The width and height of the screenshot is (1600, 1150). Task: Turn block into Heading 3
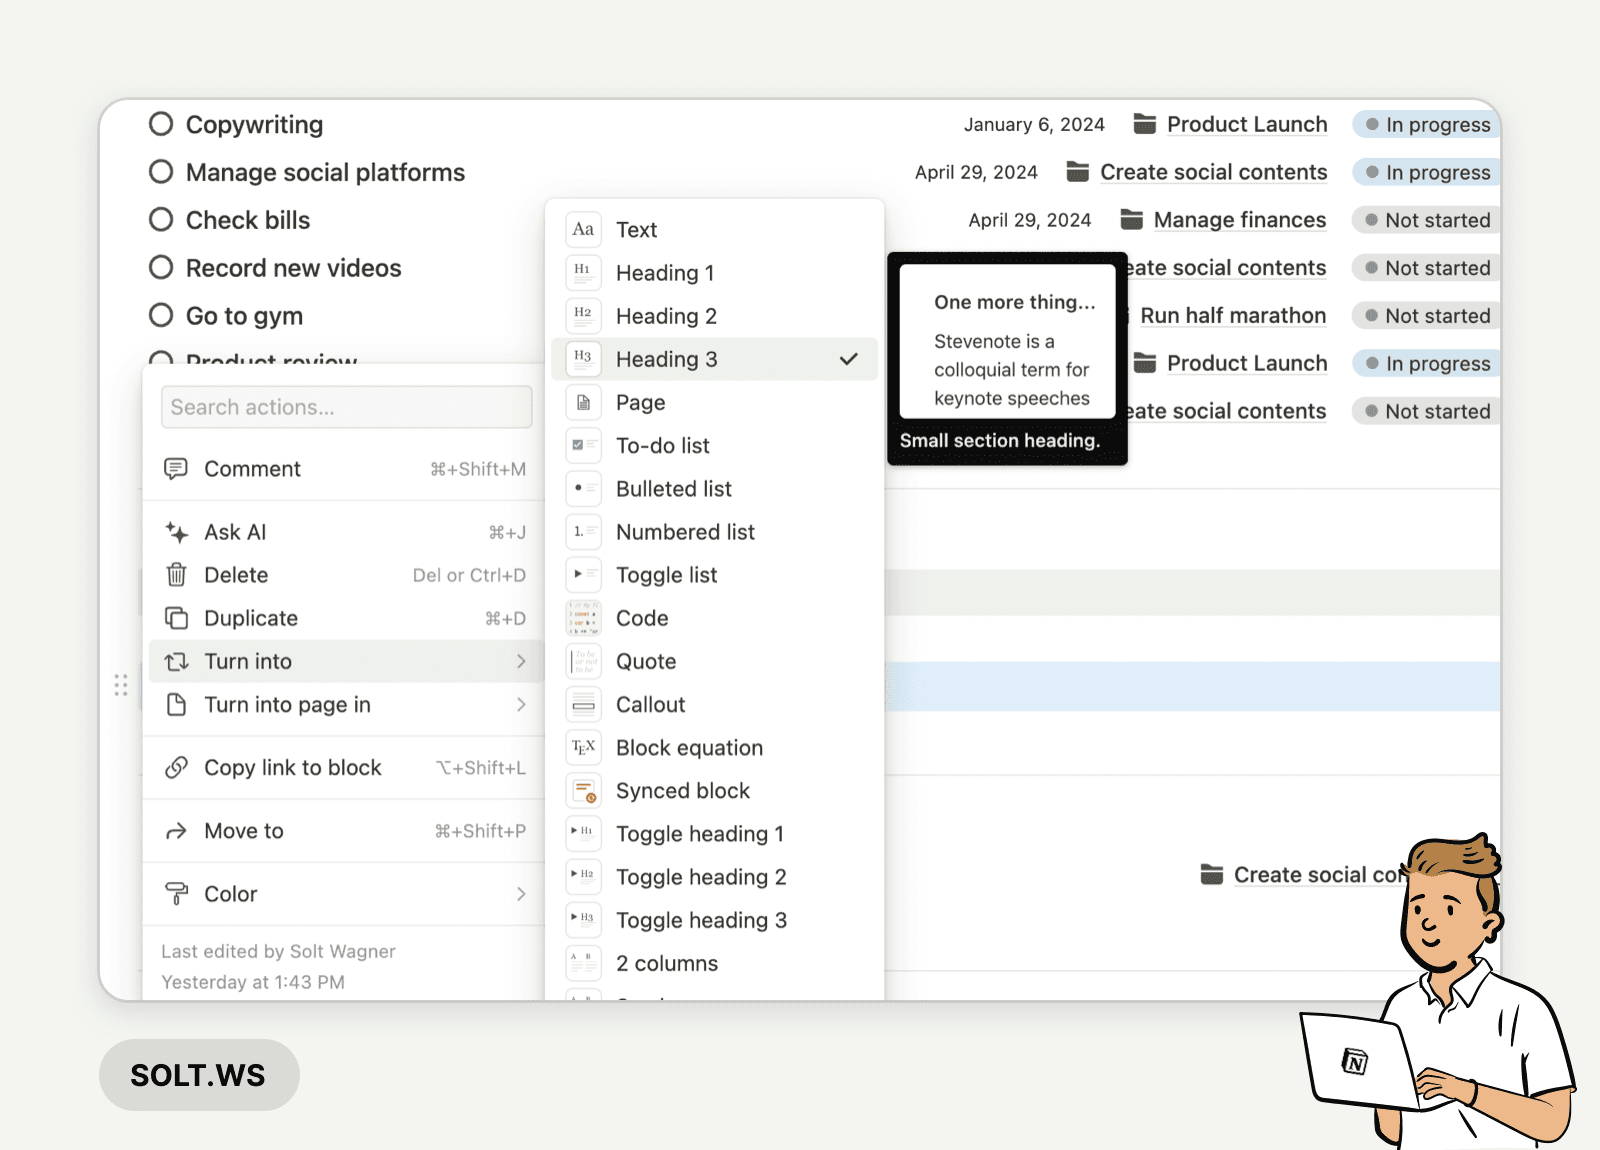[715, 359]
